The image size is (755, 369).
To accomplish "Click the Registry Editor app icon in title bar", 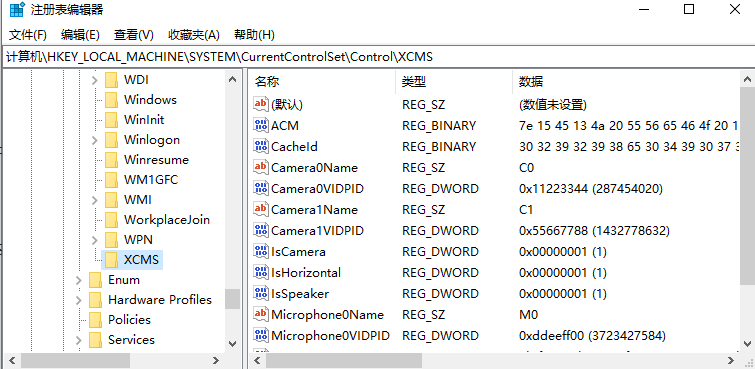I will [x=17, y=9].
